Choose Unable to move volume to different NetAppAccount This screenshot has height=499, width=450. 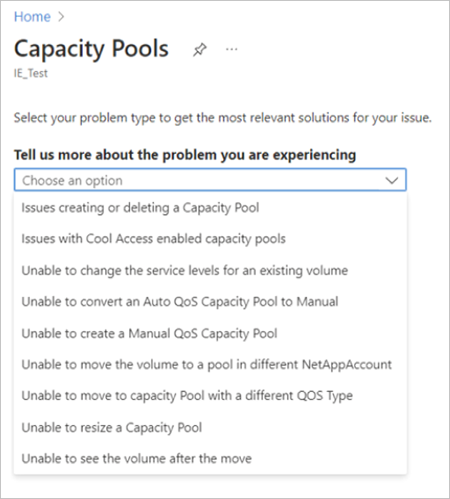point(210,365)
